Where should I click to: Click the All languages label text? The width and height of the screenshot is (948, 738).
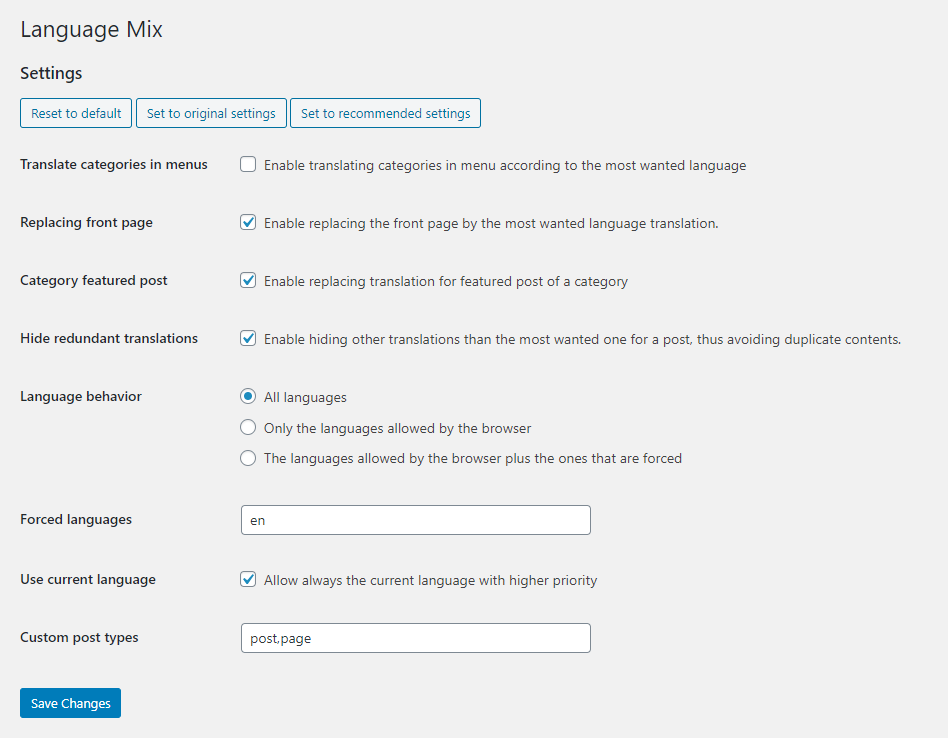305,398
